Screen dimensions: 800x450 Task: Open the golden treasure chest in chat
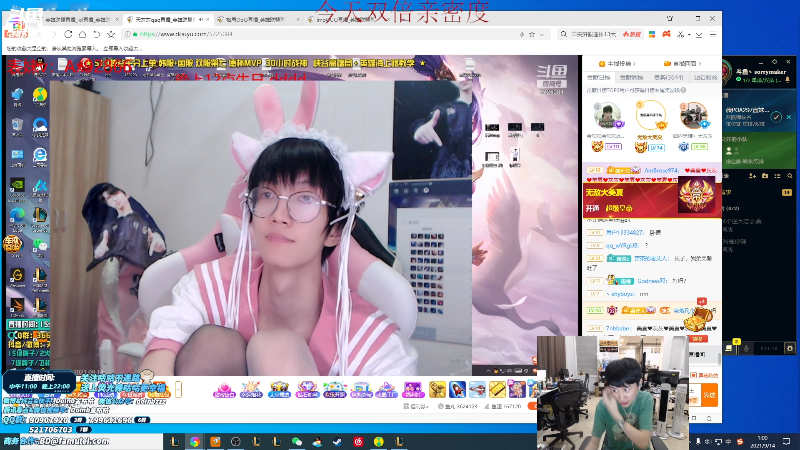click(x=698, y=319)
